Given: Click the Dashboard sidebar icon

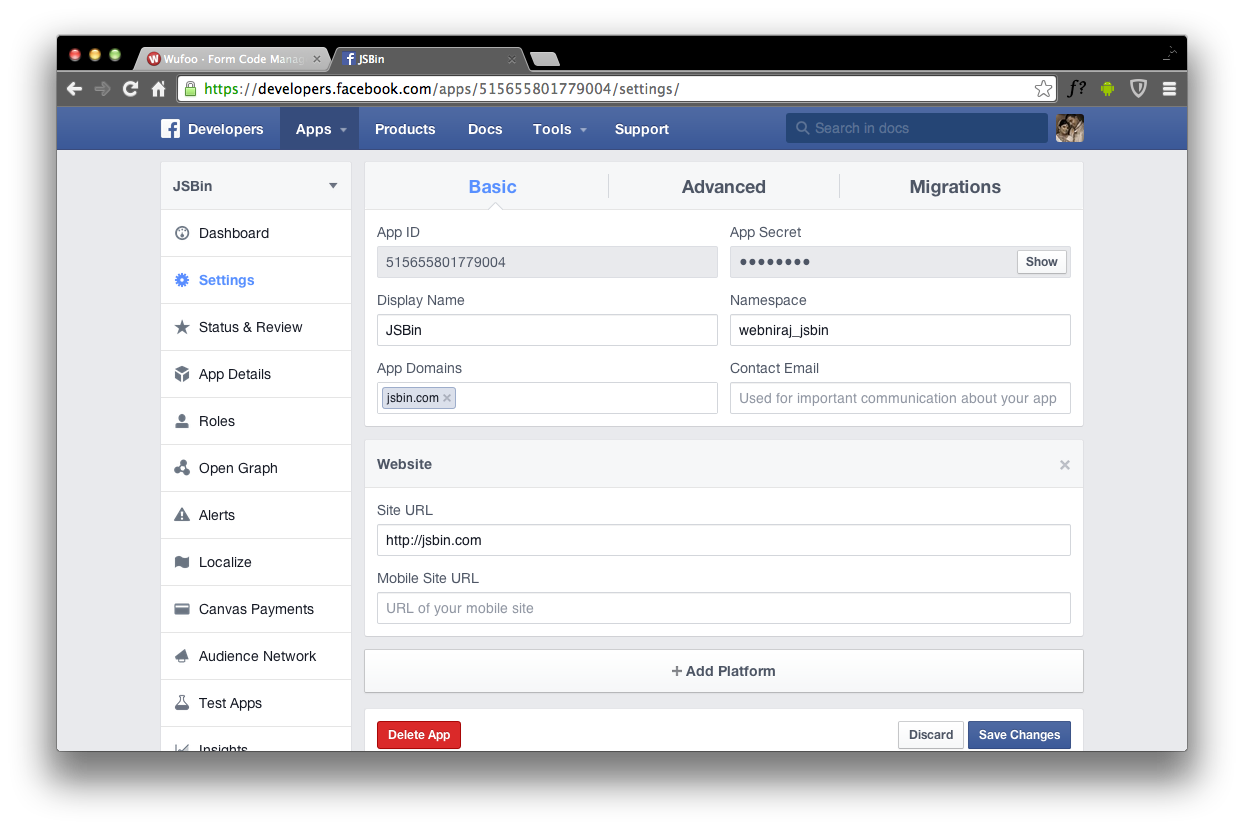Looking at the screenshot, I should pyautogui.click(x=182, y=233).
